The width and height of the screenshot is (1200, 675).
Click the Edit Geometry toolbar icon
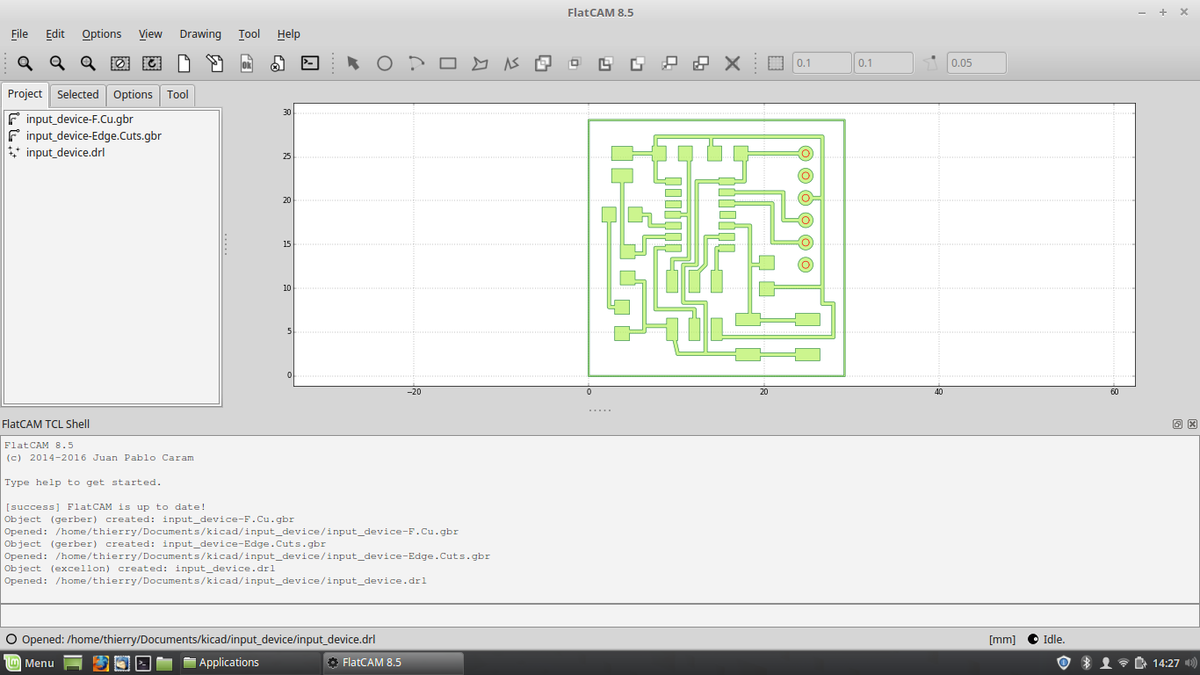(x=215, y=63)
